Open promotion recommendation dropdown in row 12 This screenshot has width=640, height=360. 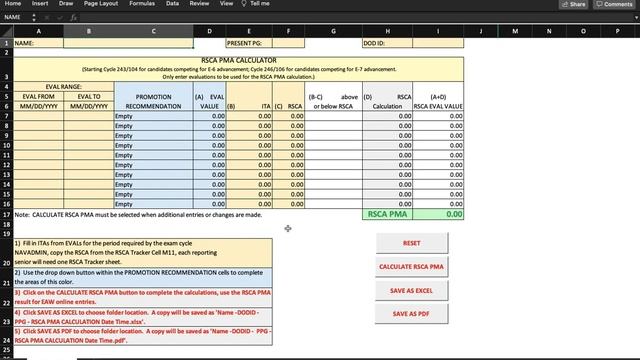(x=153, y=165)
